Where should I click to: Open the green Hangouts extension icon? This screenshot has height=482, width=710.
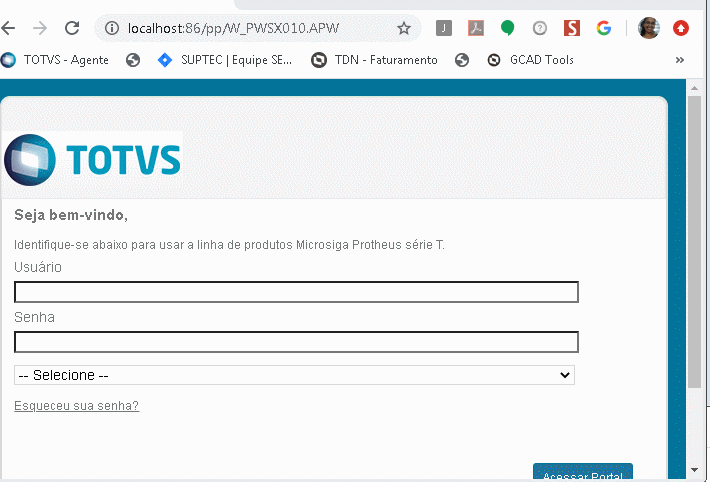pos(508,28)
